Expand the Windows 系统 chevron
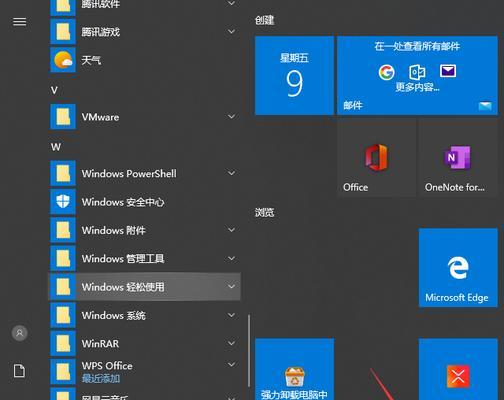 point(231,315)
